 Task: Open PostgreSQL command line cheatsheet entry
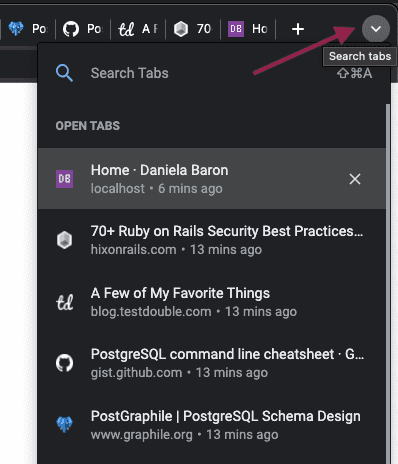coord(212,363)
